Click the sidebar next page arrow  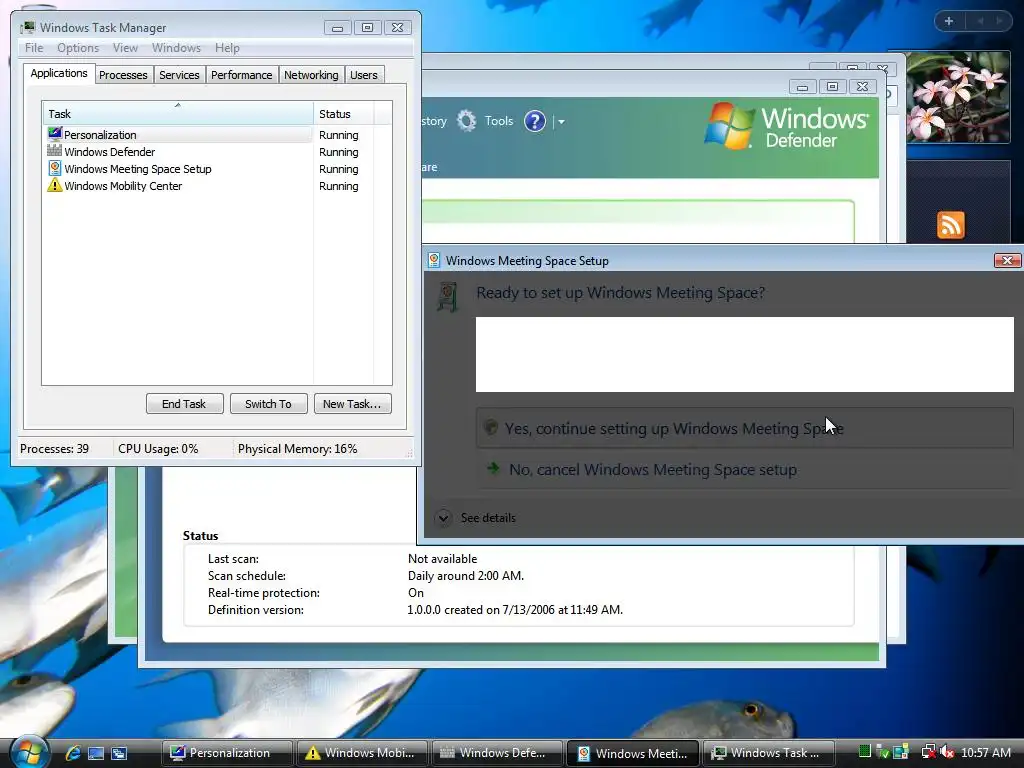[x=999, y=21]
